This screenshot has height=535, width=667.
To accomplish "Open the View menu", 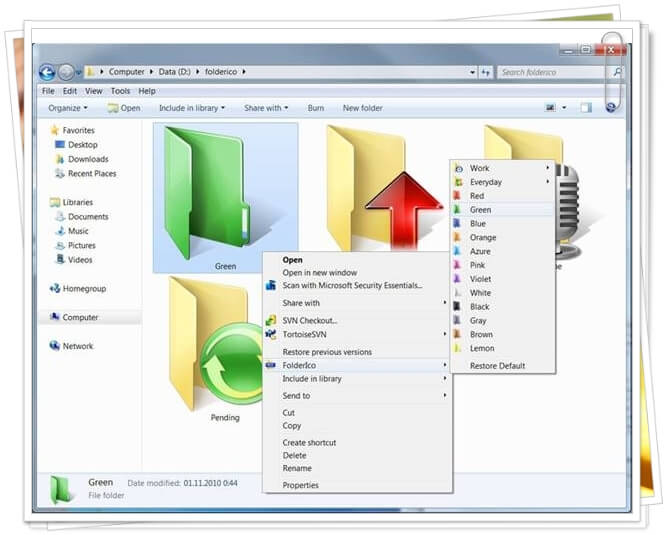I will (x=94, y=91).
